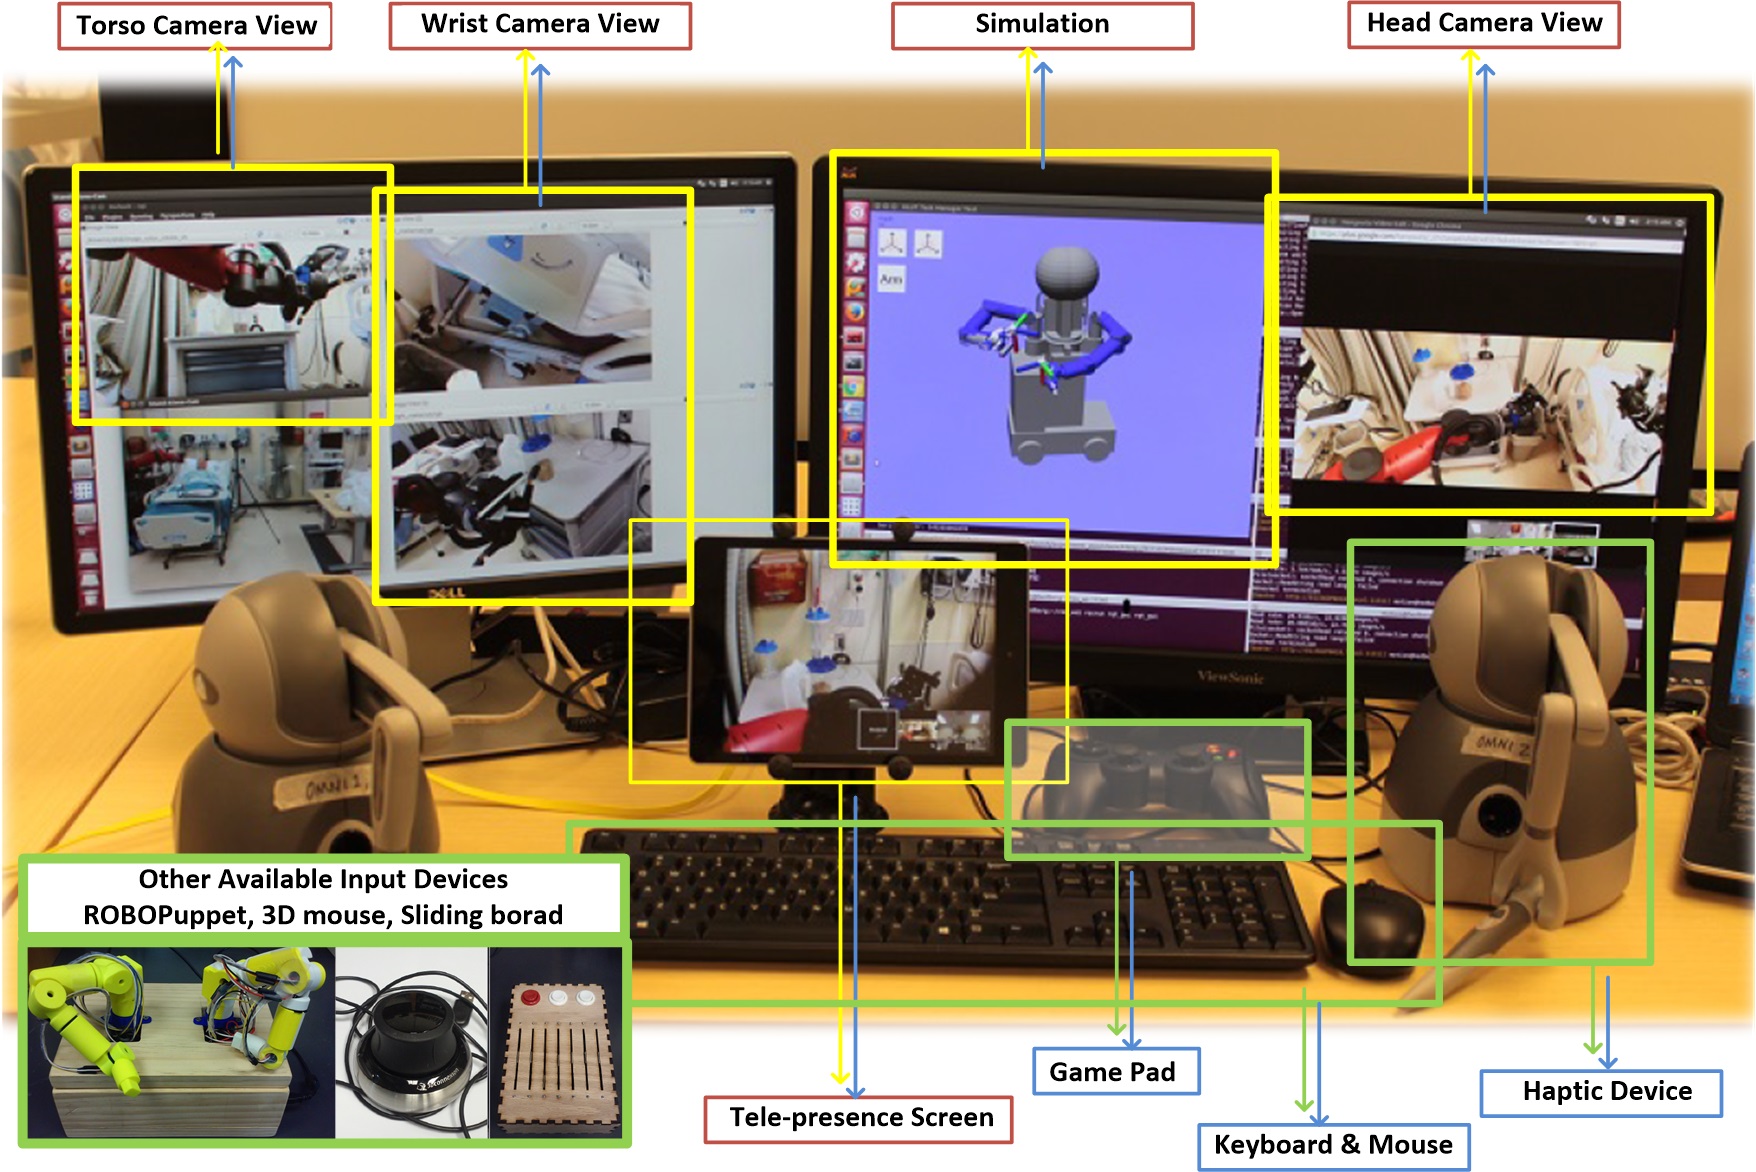Image resolution: width=1756 pixels, height=1172 pixels.
Task: Select the "Torso Camera View" label box
Action: tap(195, 26)
